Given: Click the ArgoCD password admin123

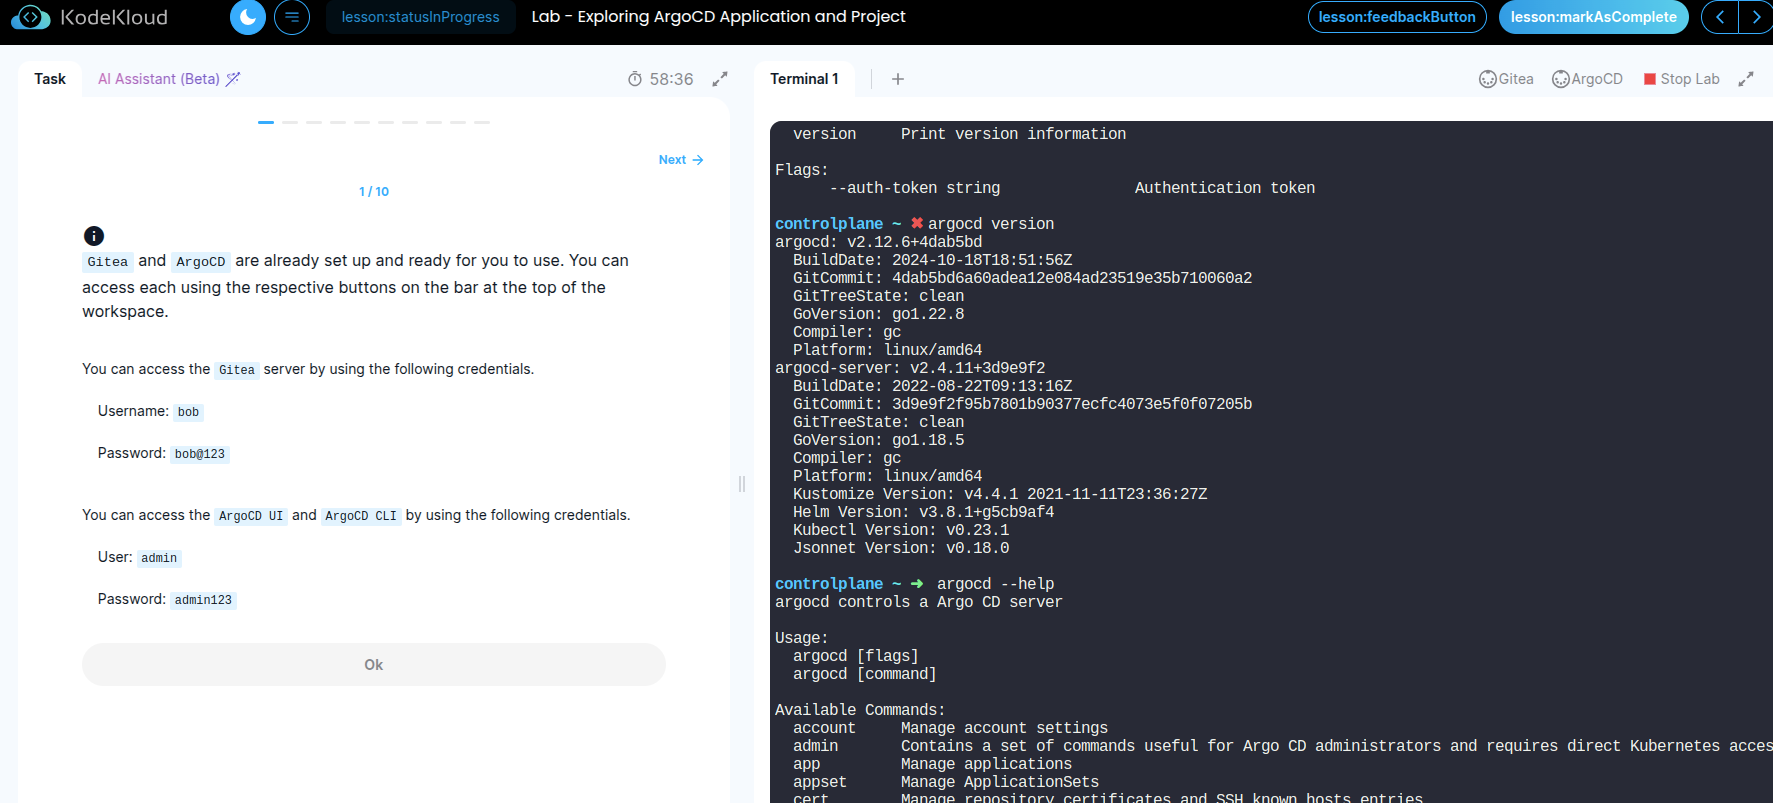Looking at the screenshot, I should pyautogui.click(x=203, y=600).
